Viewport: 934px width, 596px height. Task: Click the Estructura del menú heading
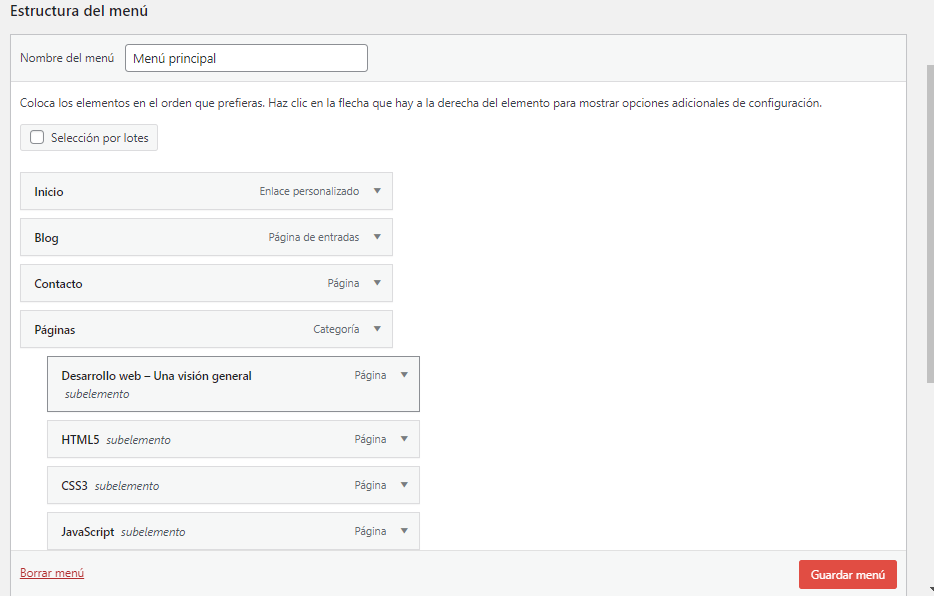(x=79, y=11)
